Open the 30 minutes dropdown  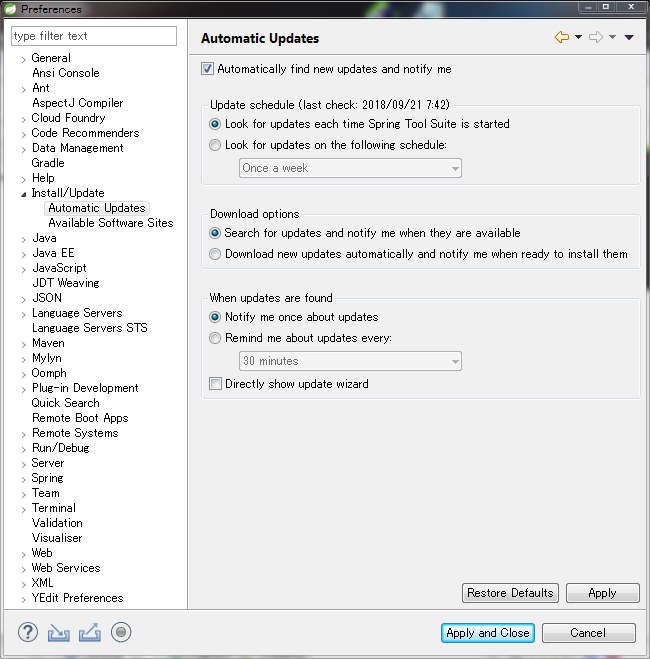(x=350, y=361)
